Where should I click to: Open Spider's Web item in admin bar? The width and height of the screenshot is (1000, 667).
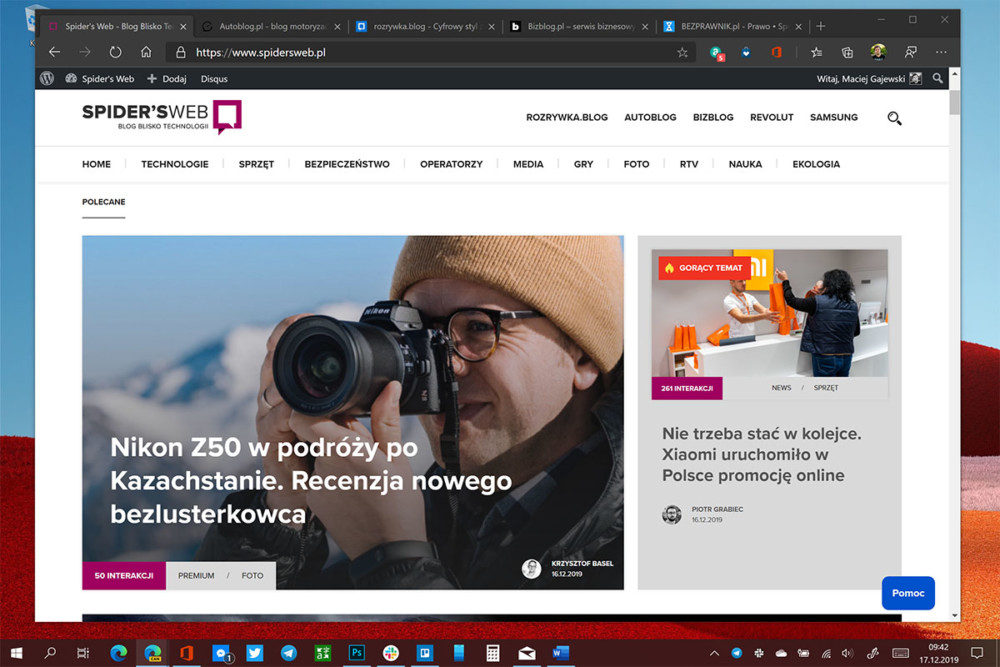(99, 78)
